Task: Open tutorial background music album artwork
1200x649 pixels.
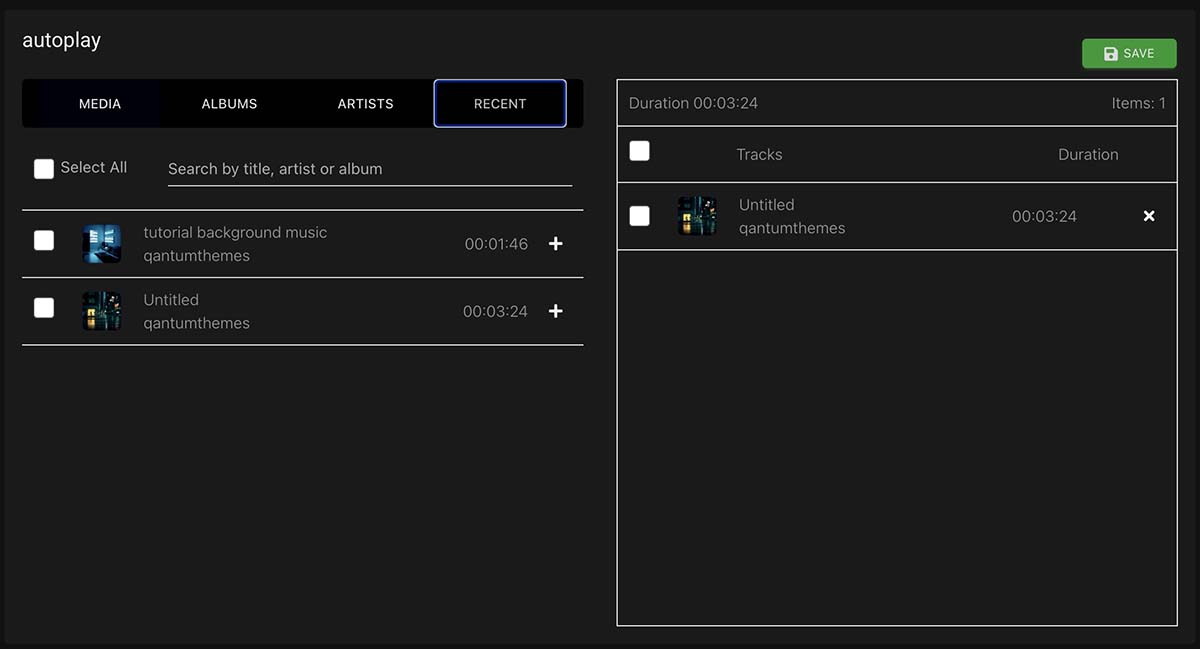Action: (x=101, y=244)
